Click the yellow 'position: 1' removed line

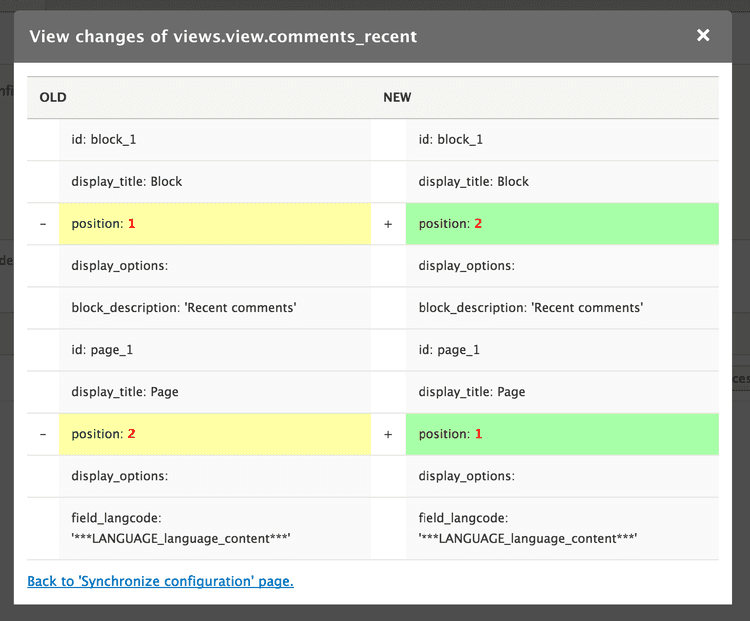tap(215, 224)
